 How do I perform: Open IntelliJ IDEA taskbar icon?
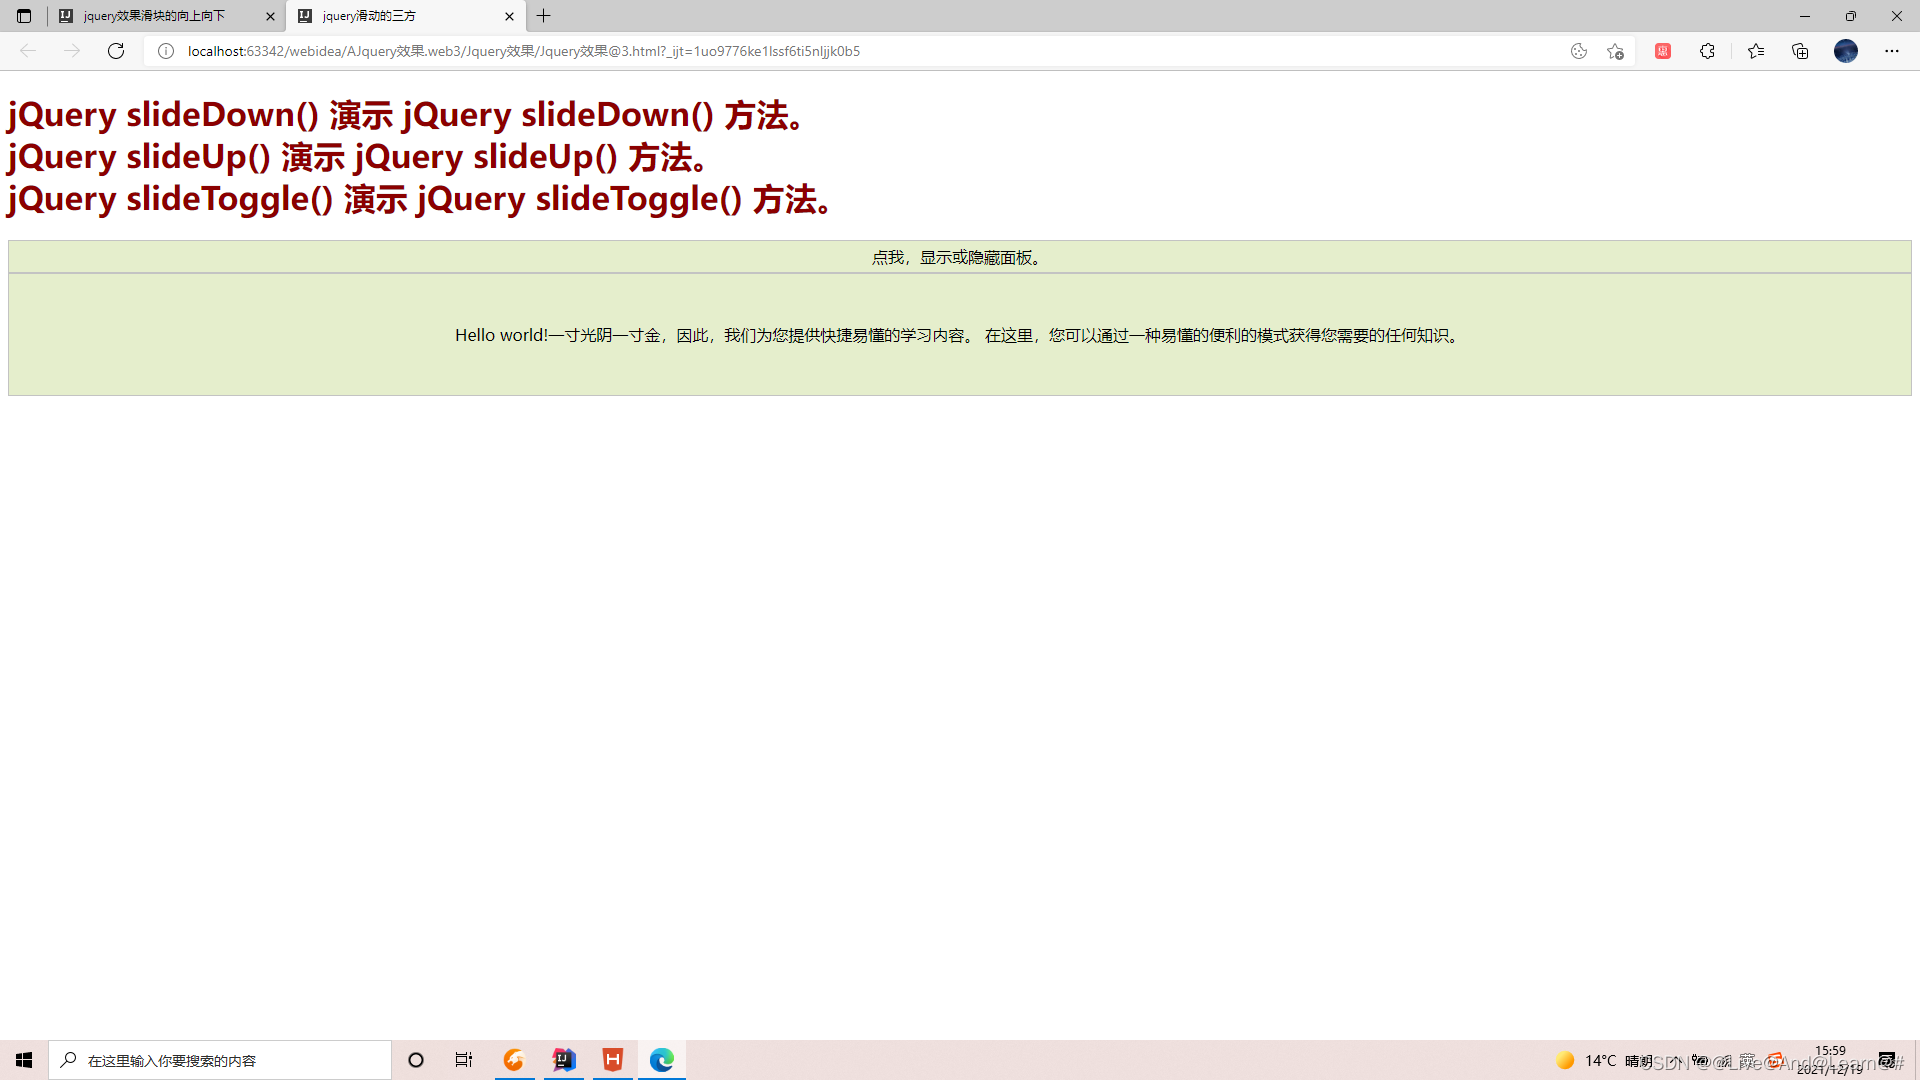pyautogui.click(x=564, y=1060)
